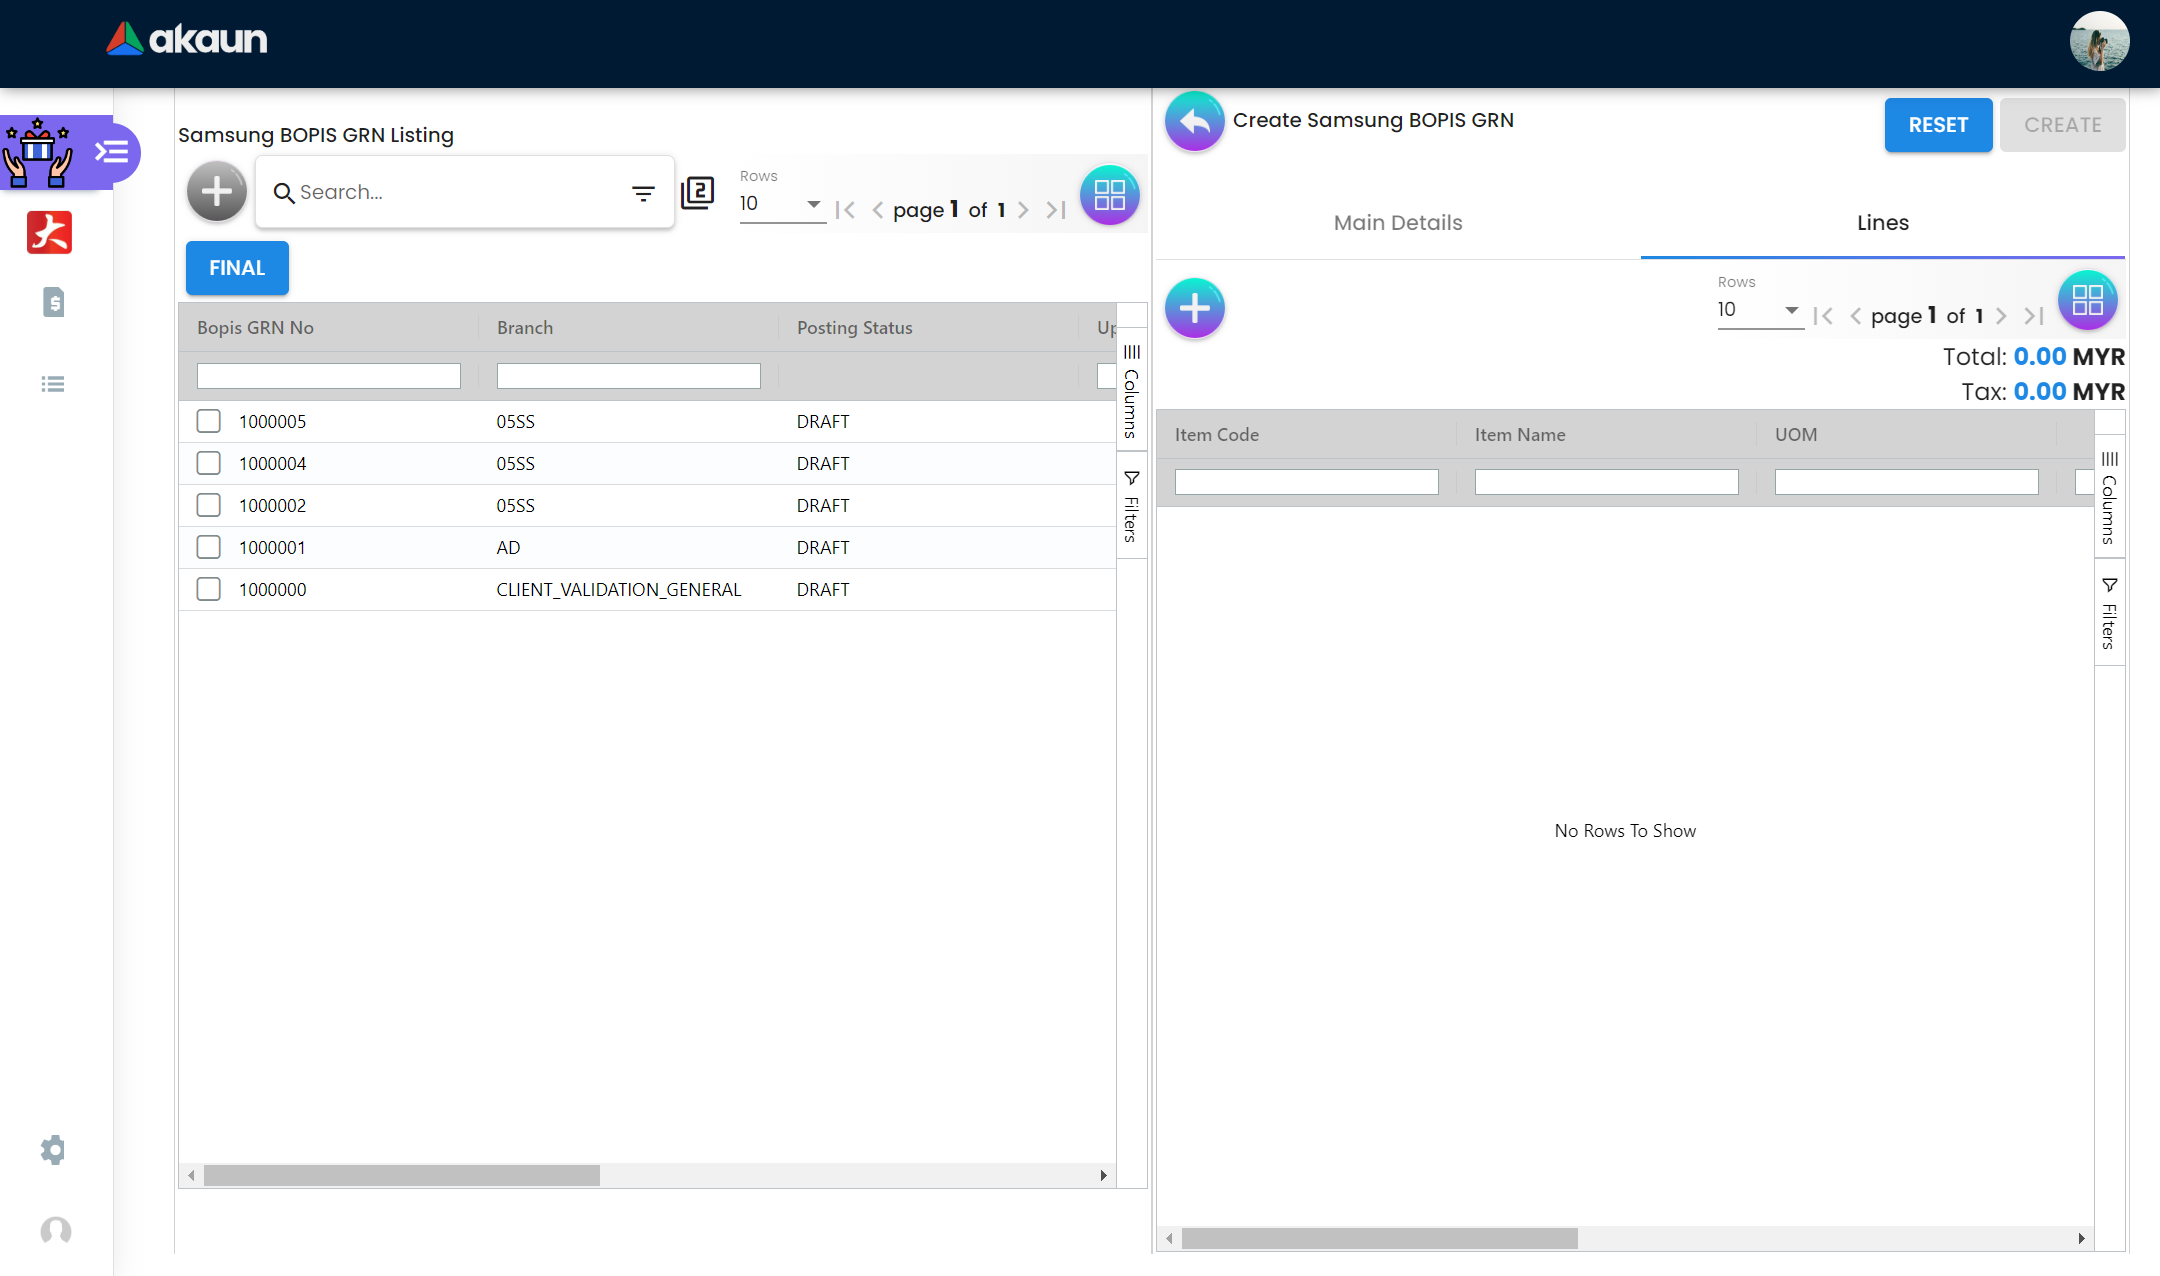
Task: Tick the checkbox for GRN 1000002
Action: coord(208,505)
